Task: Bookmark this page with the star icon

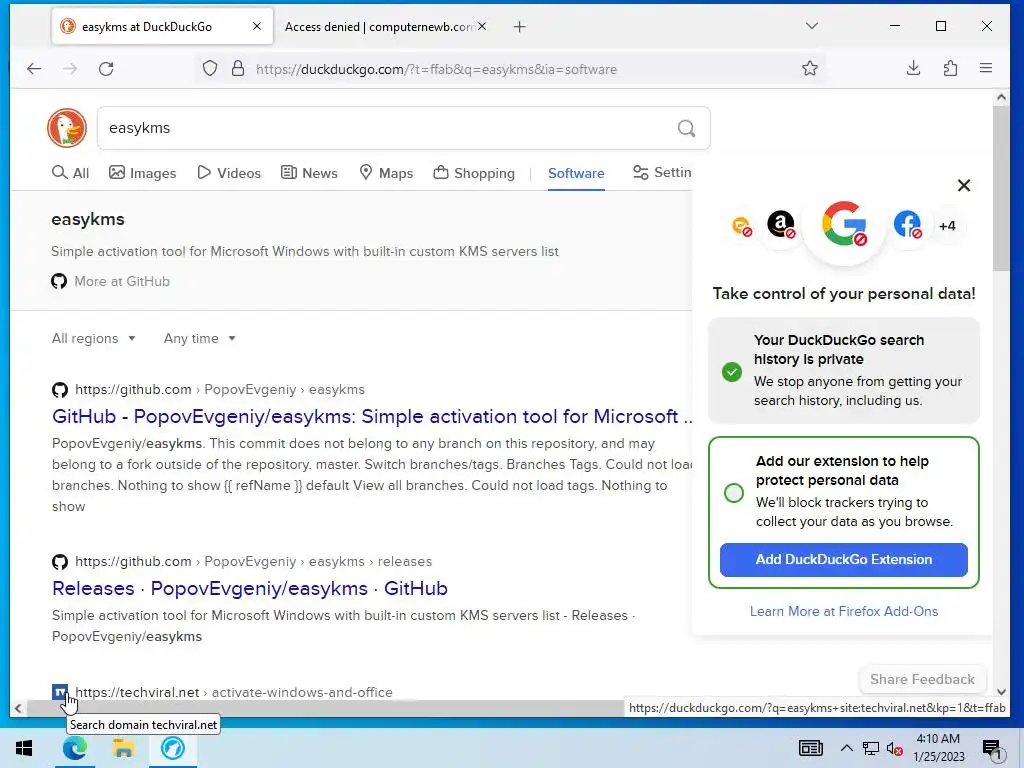Action: (x=810, y=69)
